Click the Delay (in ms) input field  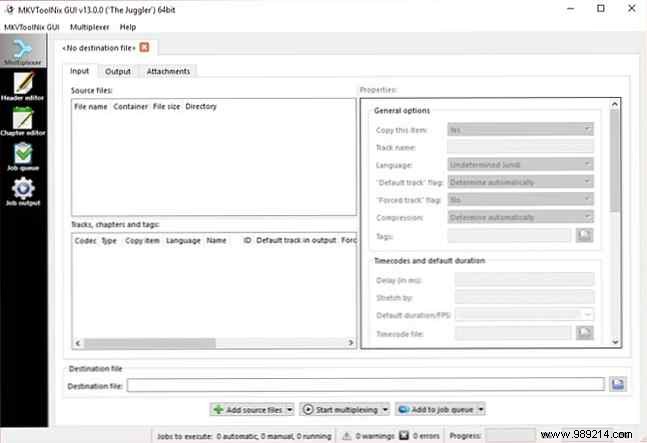pos(524,280)
